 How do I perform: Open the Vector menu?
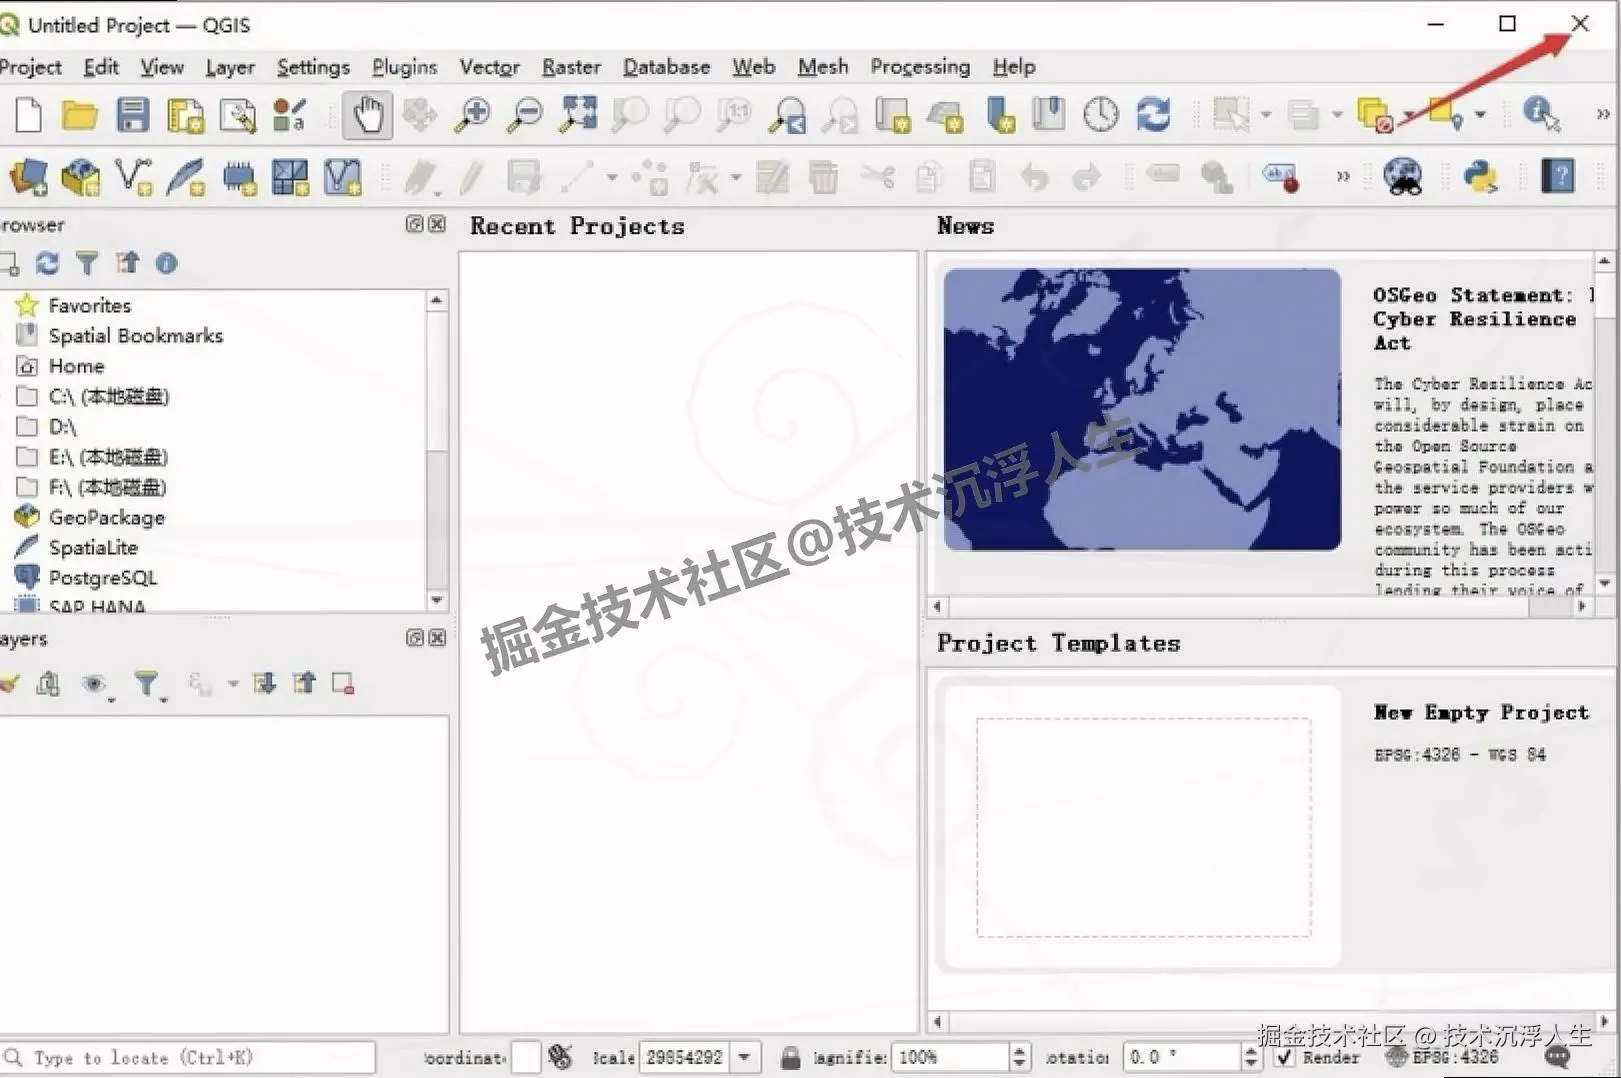click(x=489, y=67)
